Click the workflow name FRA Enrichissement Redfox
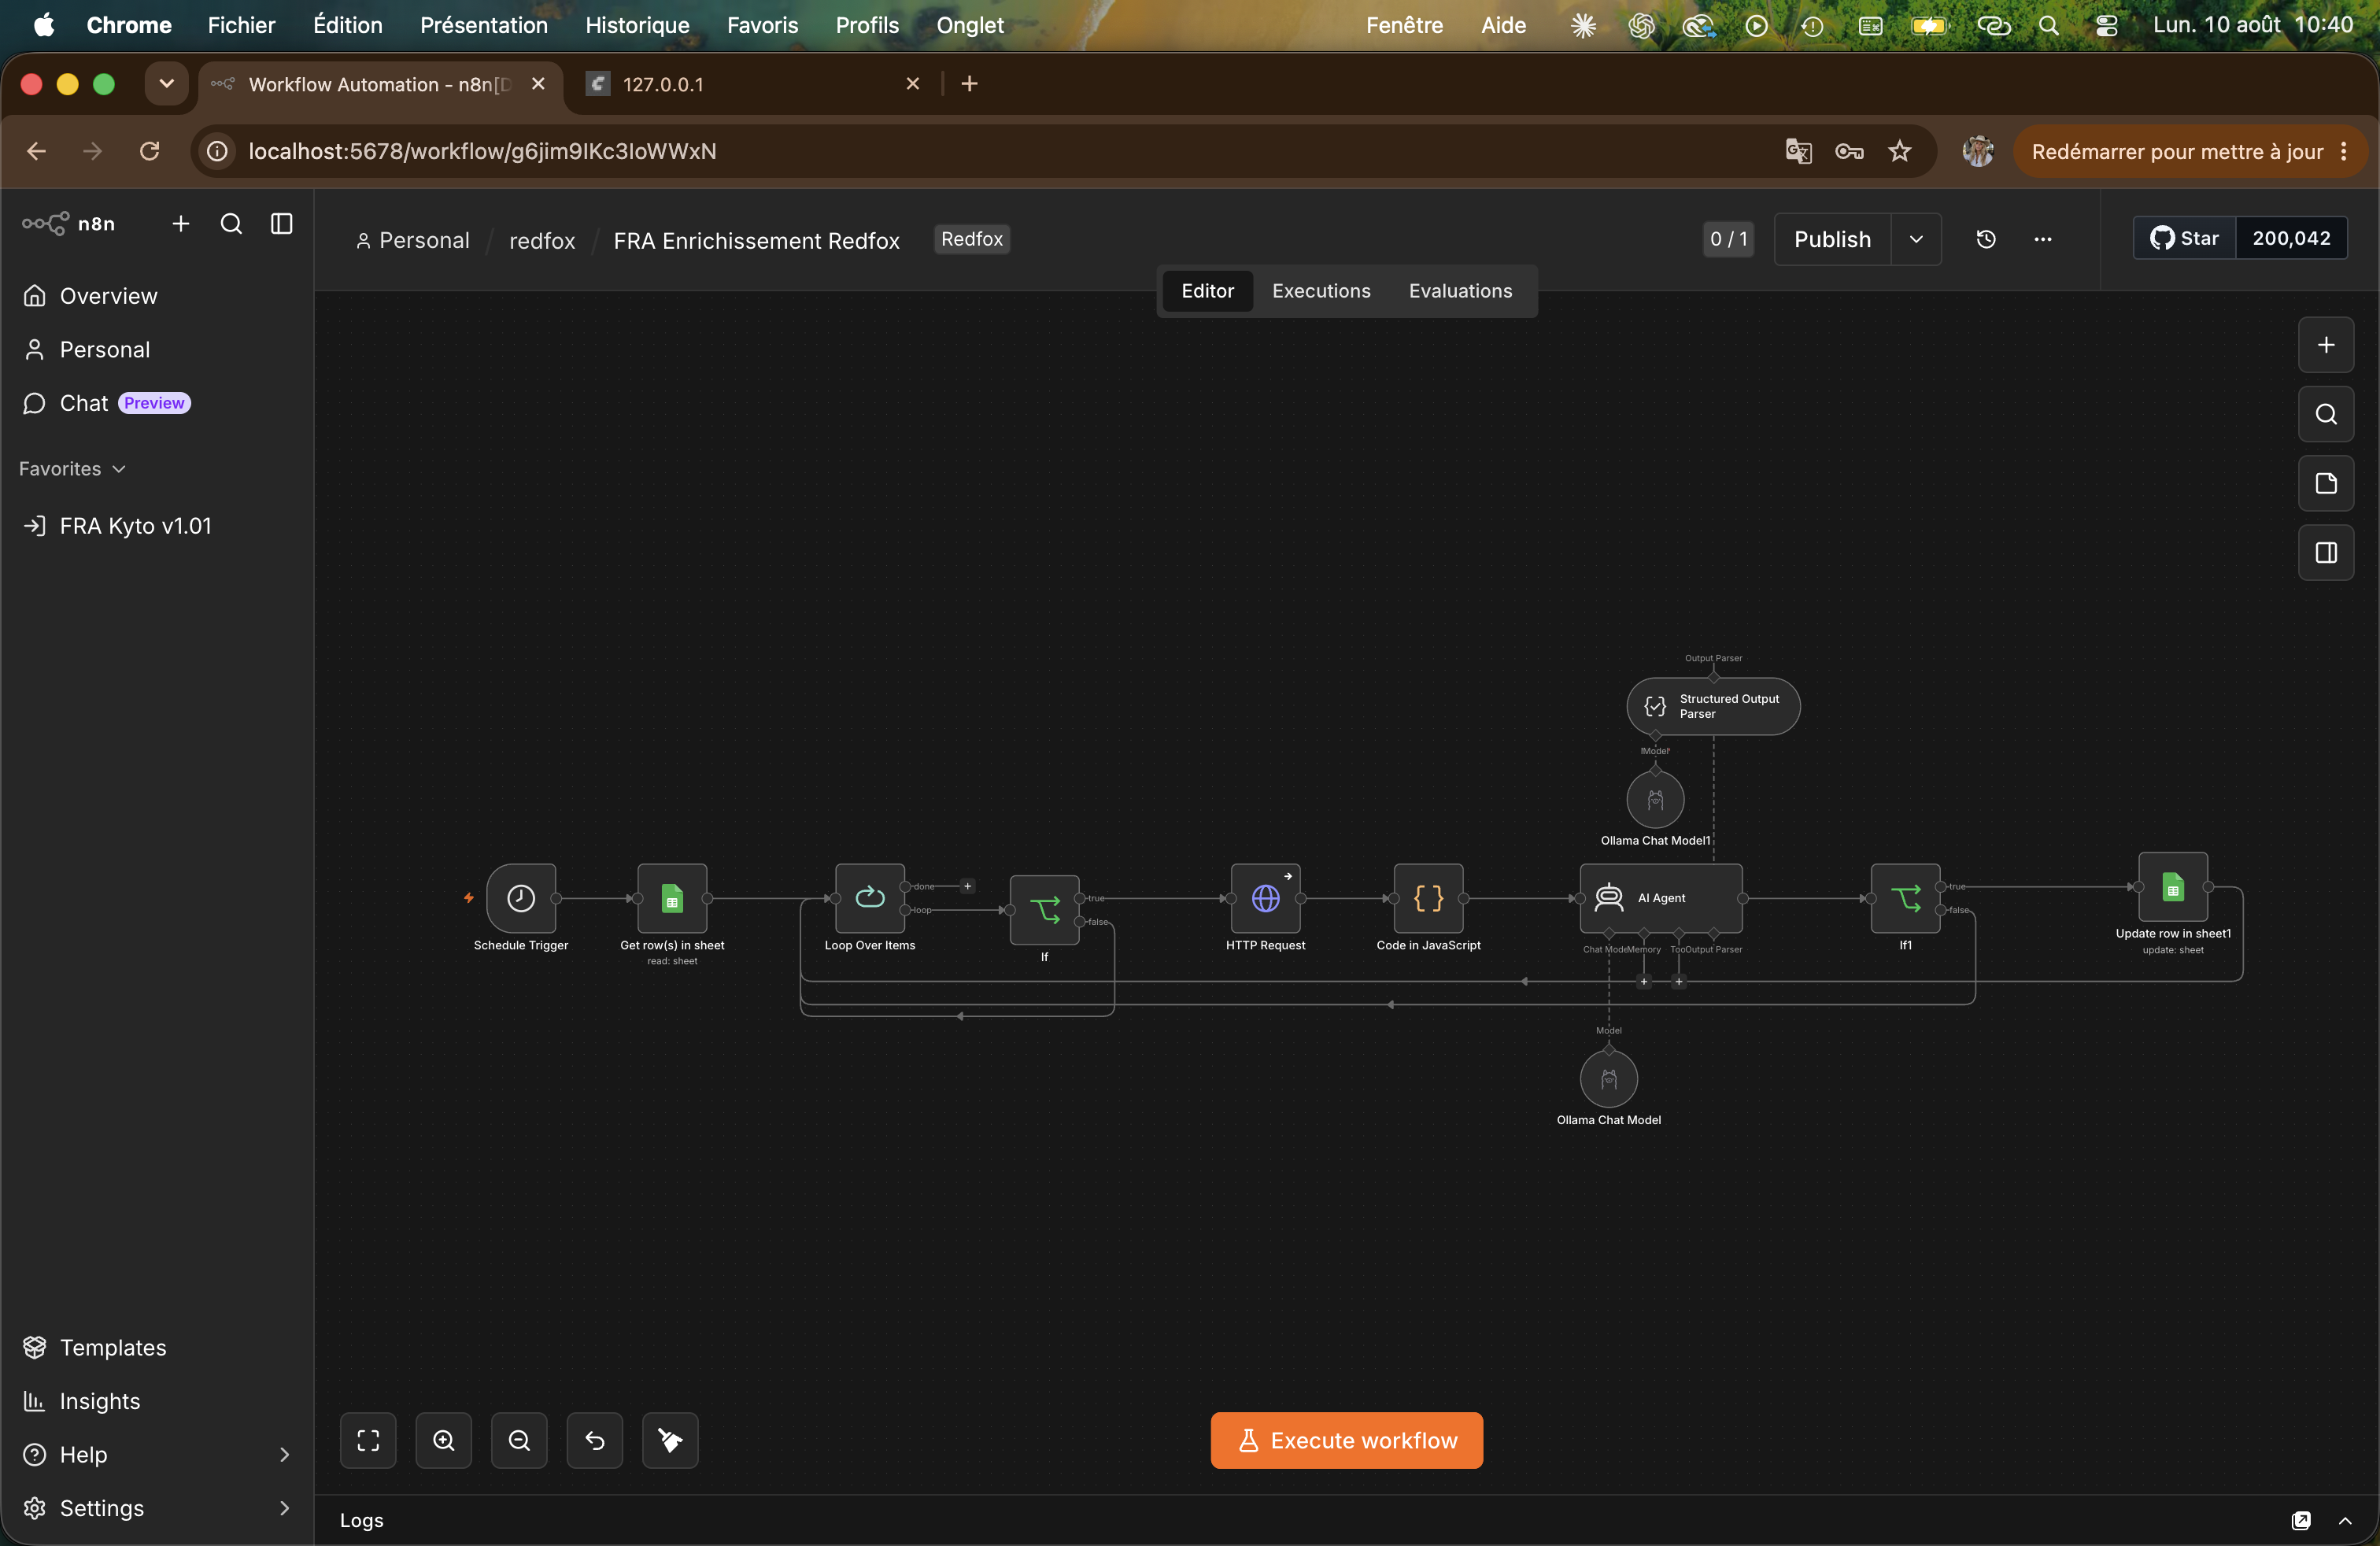The image size is (2380, 1546). coord(756,240)
